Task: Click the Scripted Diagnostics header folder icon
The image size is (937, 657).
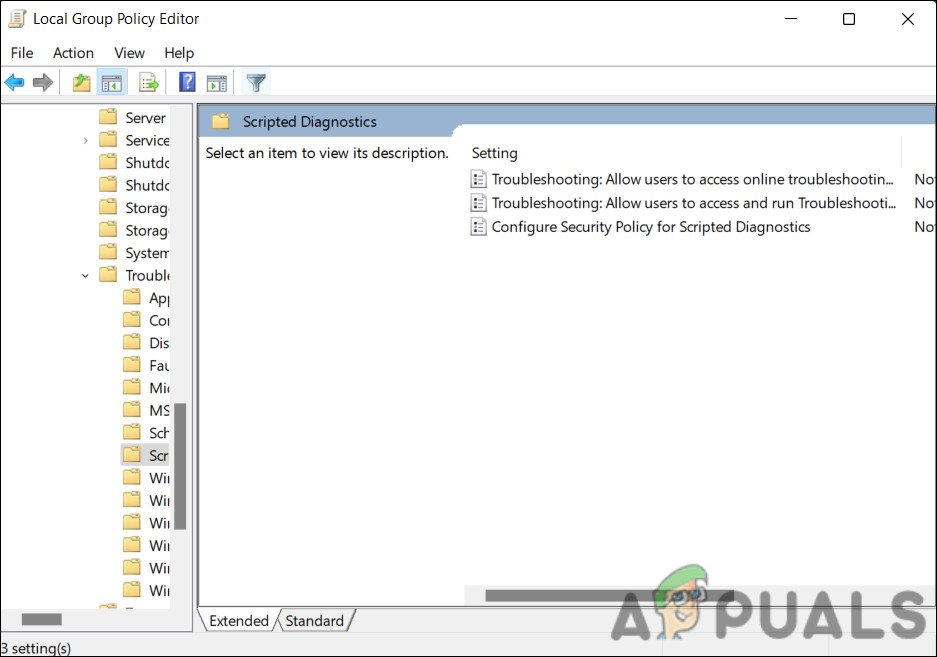Action: click(x=221, y=121)
